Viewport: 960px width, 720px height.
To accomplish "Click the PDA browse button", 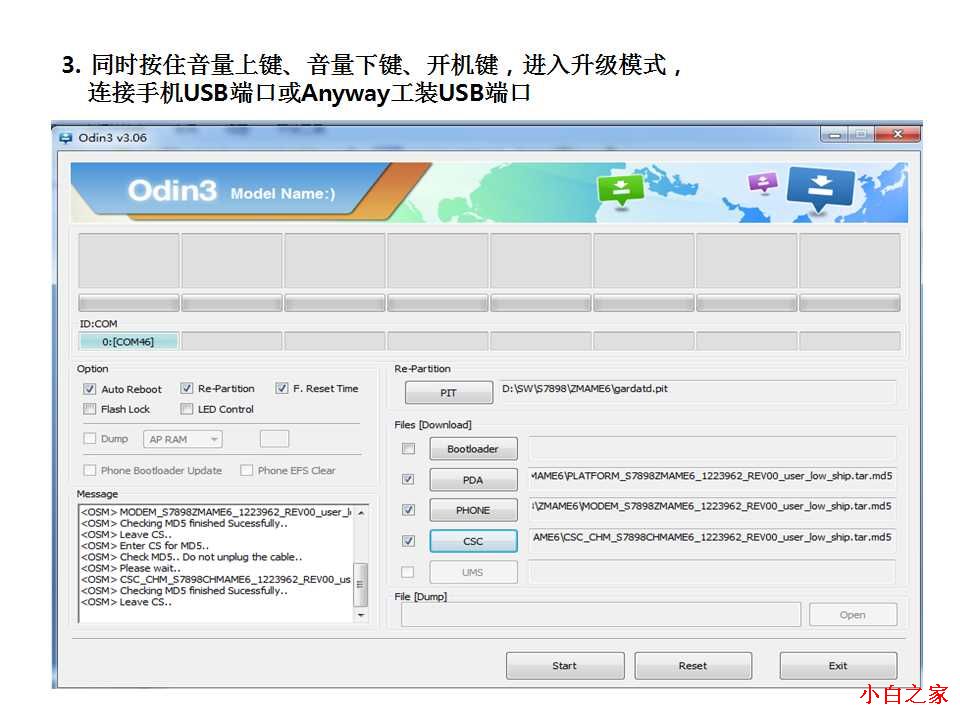I will click(473, 479).
